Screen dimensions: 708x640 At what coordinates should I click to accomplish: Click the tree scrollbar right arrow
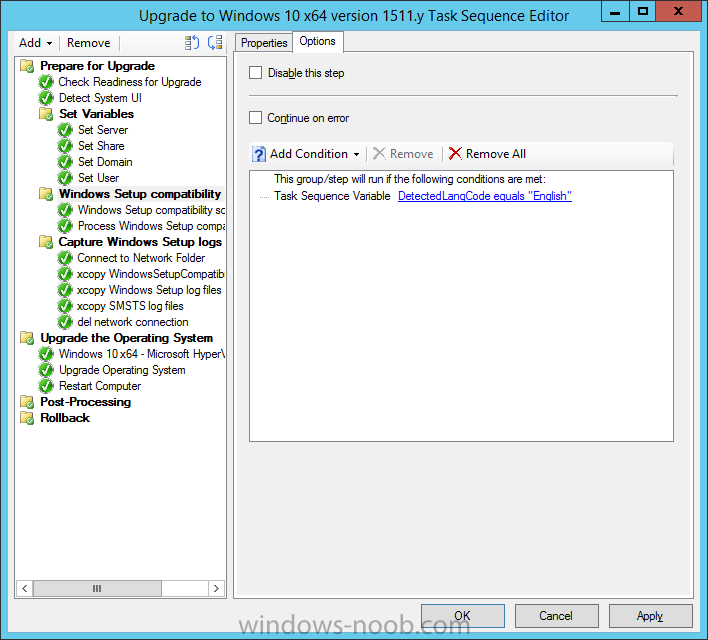click(x=216, y=589)
